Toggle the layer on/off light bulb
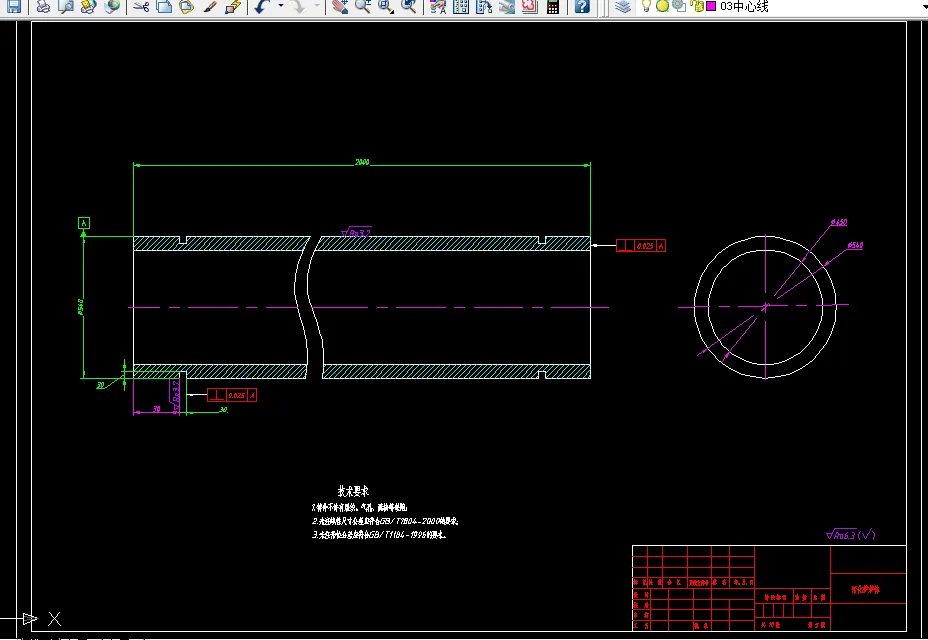Viewport: 928px width, 640px height. pos(647,7)
